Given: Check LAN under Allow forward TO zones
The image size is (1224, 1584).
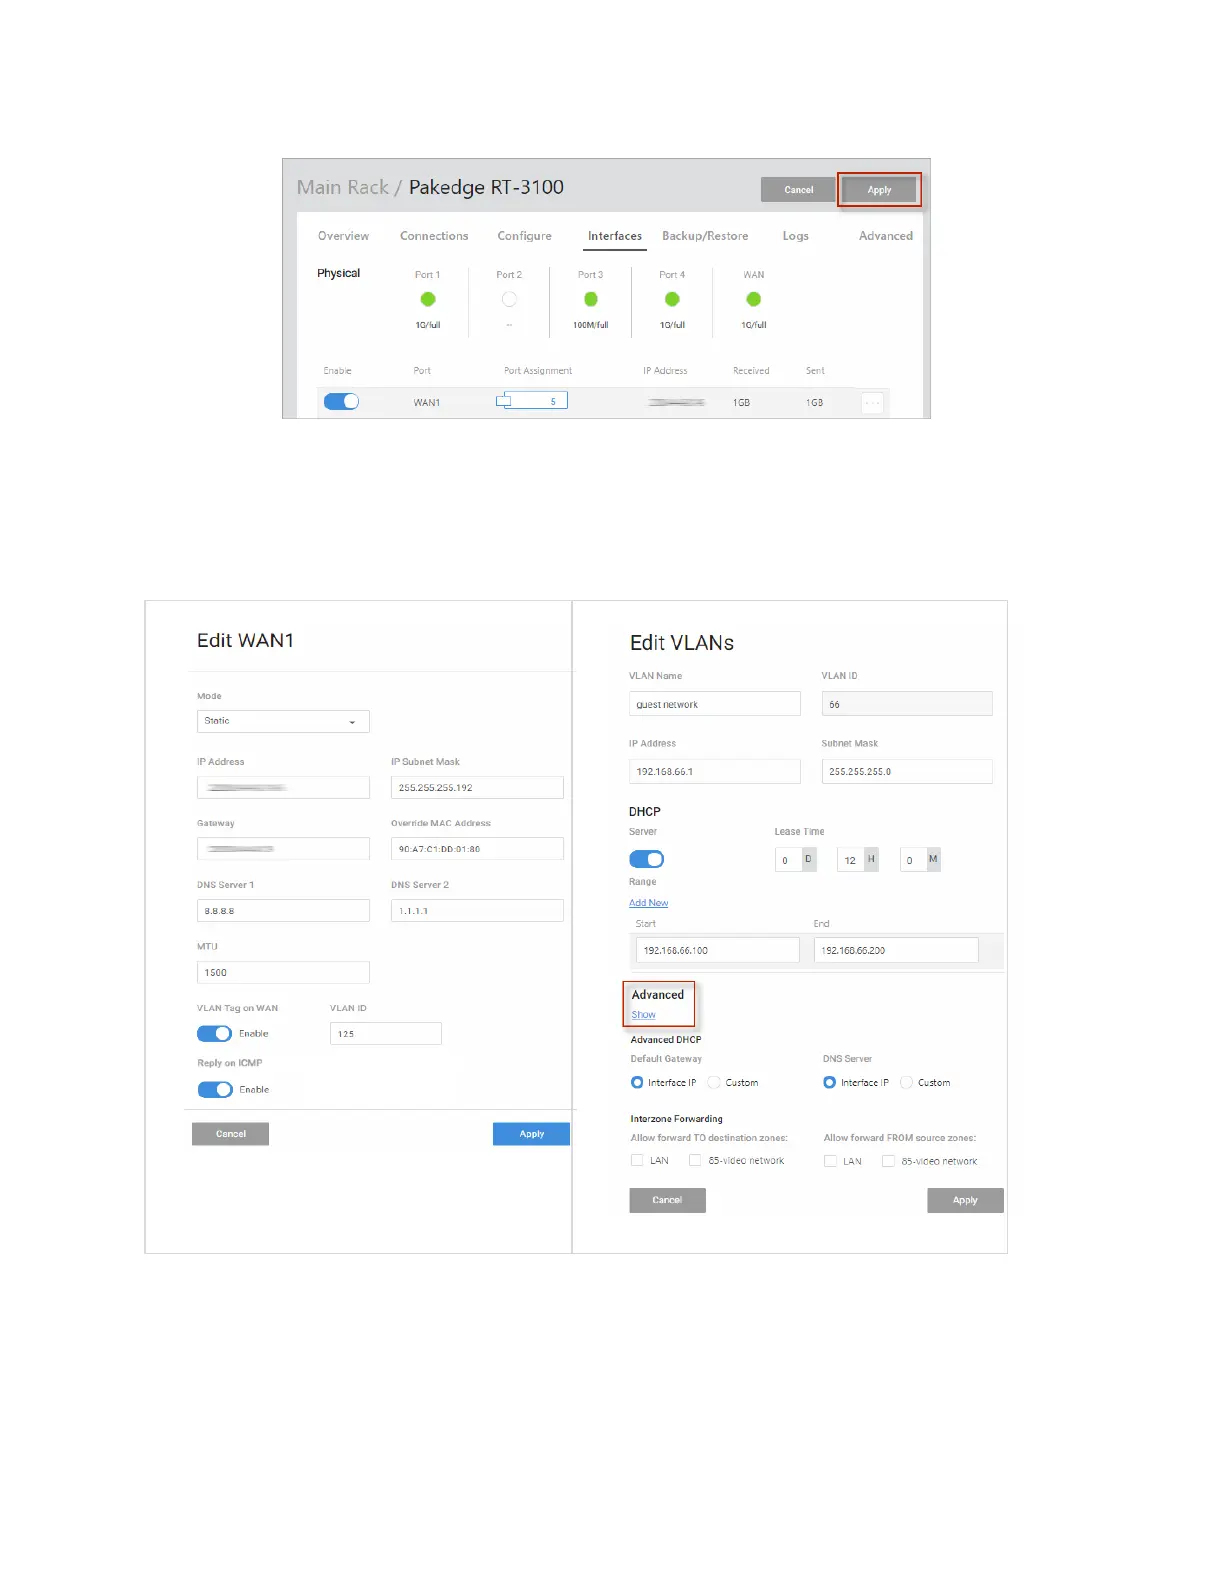Looking at the screenshot, I should tap(637, 1160).
